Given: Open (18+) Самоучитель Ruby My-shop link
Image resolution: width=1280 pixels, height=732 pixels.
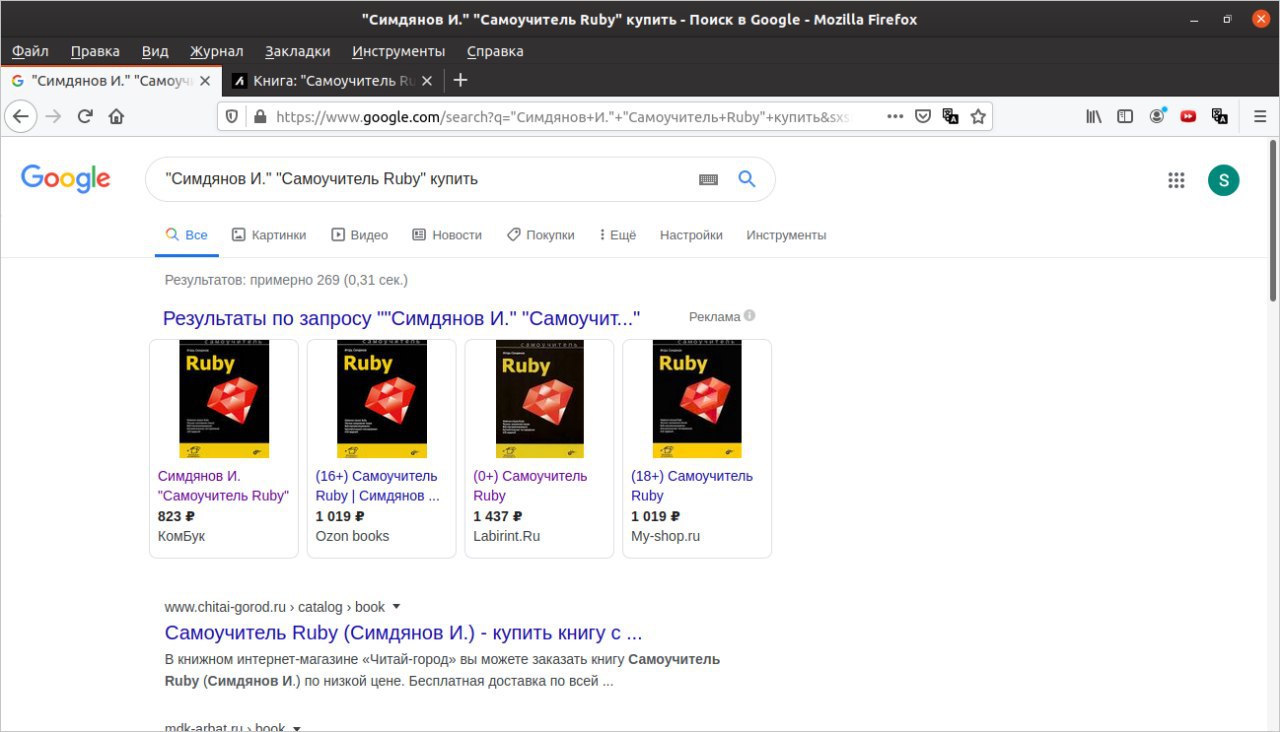Looking at the screenshot, I should tap(692, 486).
